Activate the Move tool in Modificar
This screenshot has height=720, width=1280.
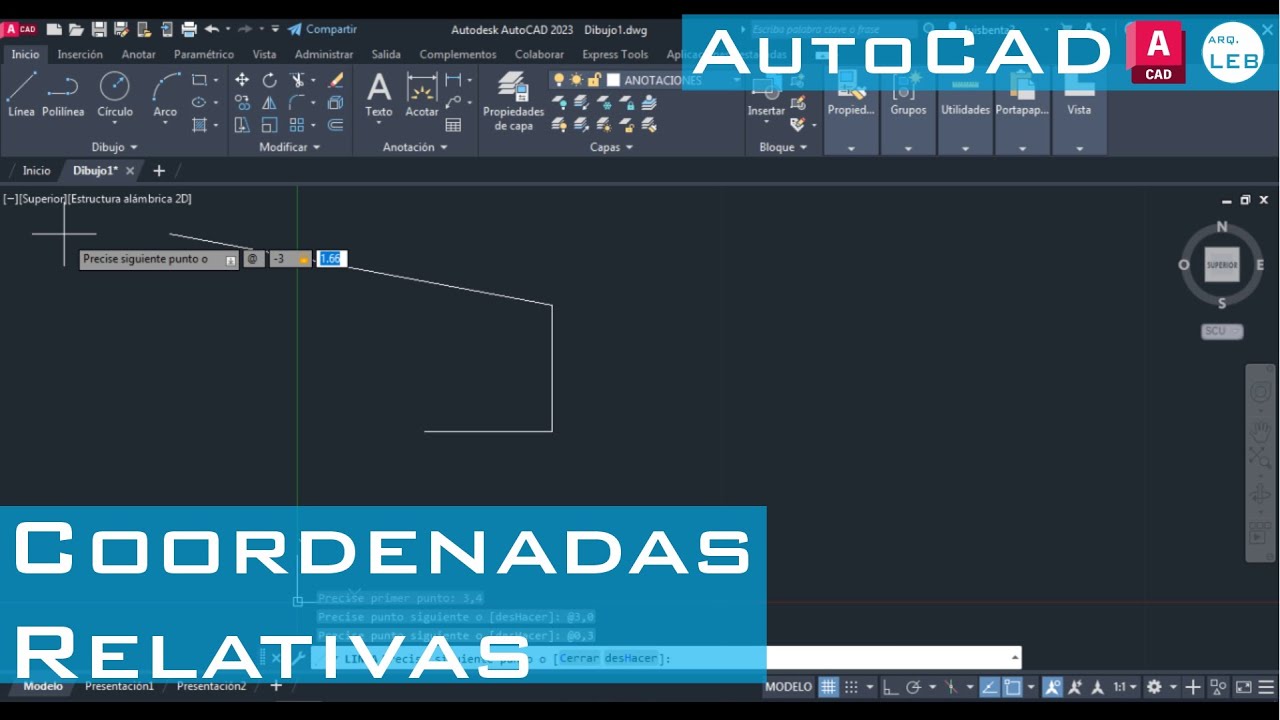click(x=242, y=80)
